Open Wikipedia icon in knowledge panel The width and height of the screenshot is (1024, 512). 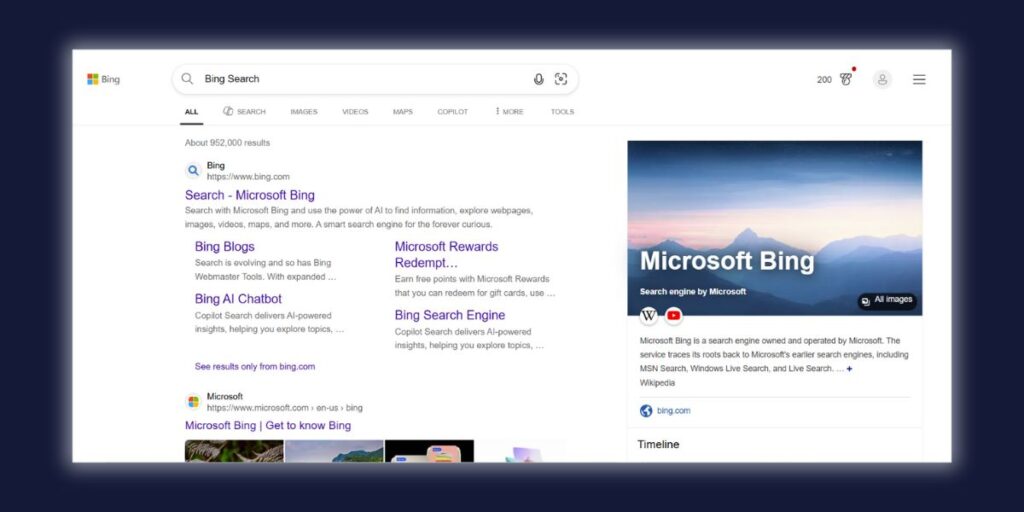649,316
